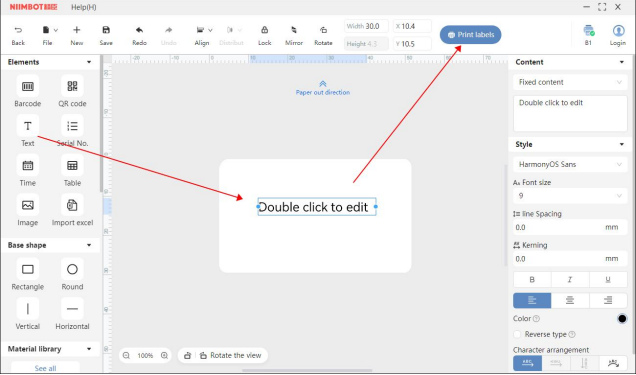This screenshot has height=375, width=636.
Task: Enable the Reverse type option
Action: tap(517, 334)
